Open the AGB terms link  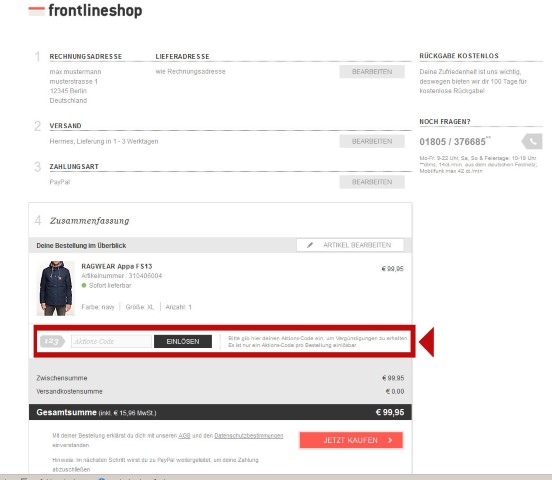(184, 436)
